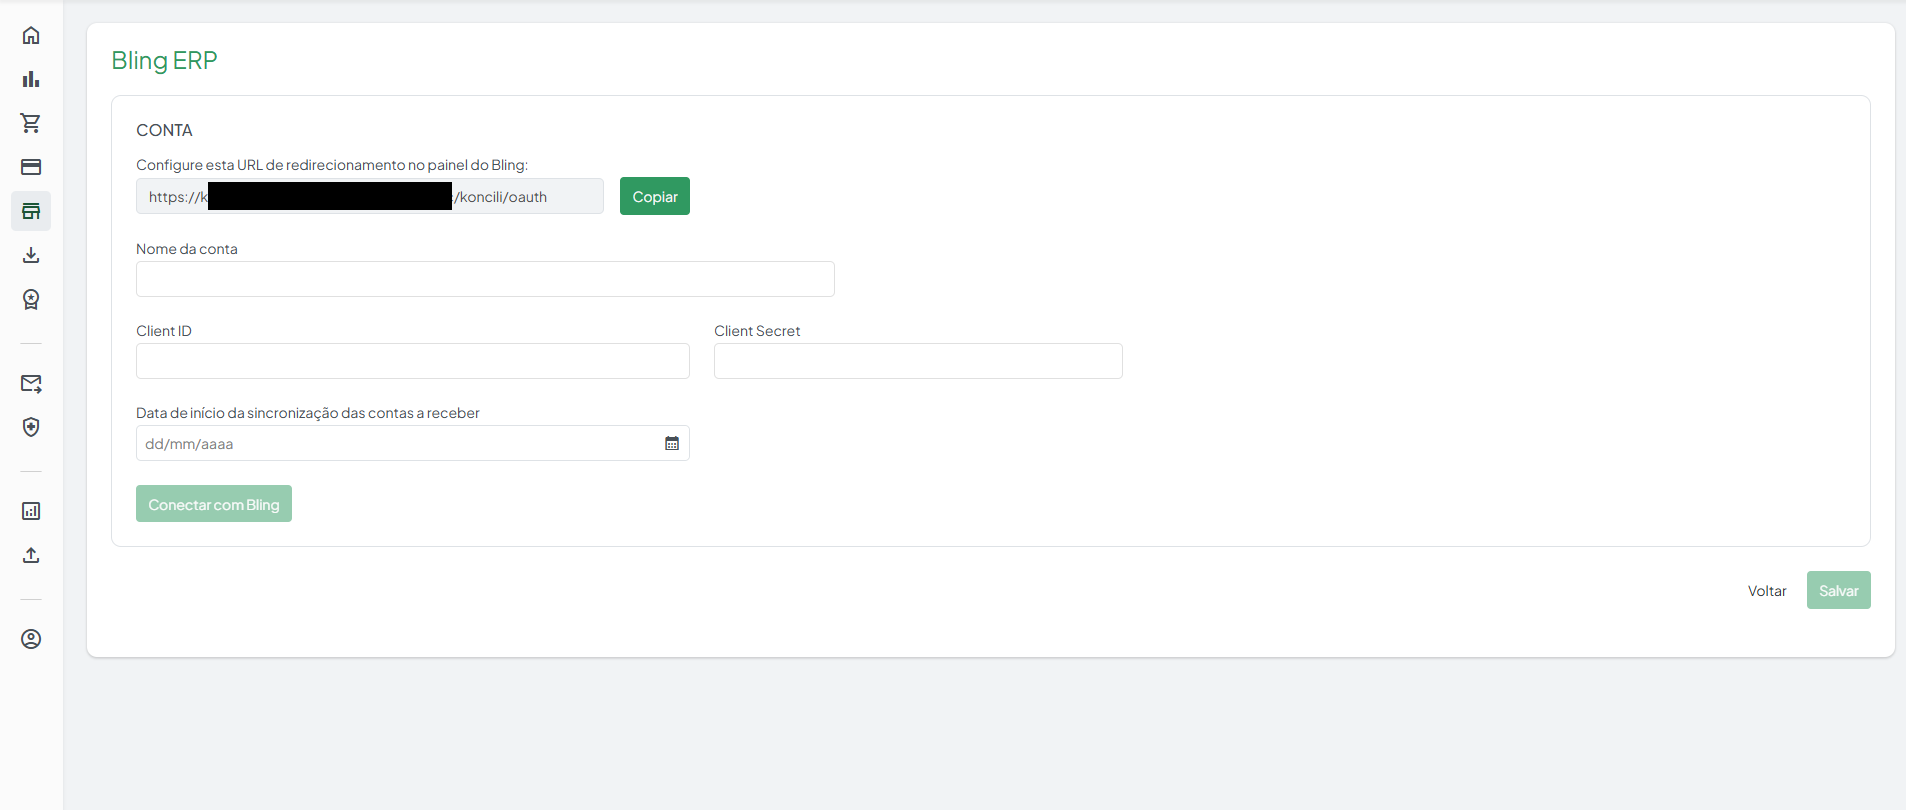The image size is (1906, 810).
Task: Click the 'Data de início da sincronização' label
Action: 308,413
